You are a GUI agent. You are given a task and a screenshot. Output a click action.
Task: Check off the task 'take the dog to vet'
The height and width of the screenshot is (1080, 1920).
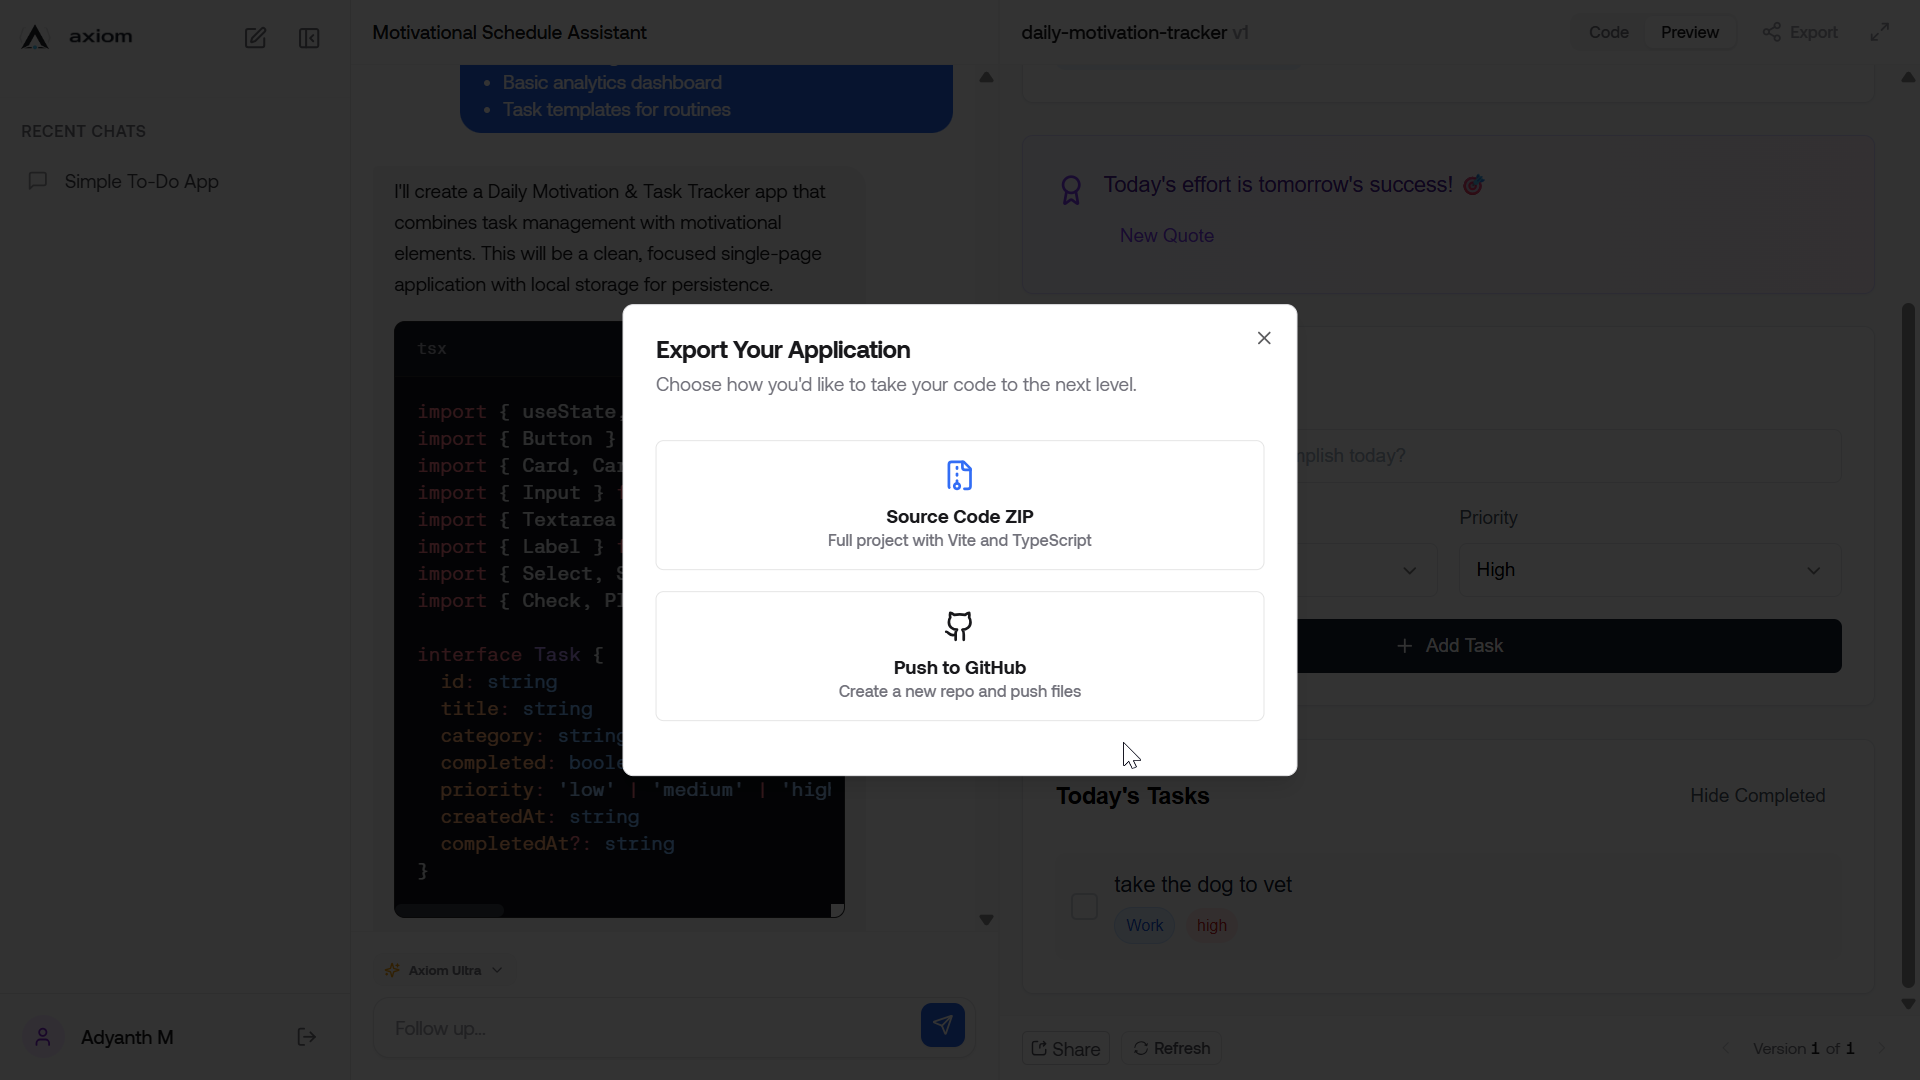pyautogui.click(x=1085, y=906)
